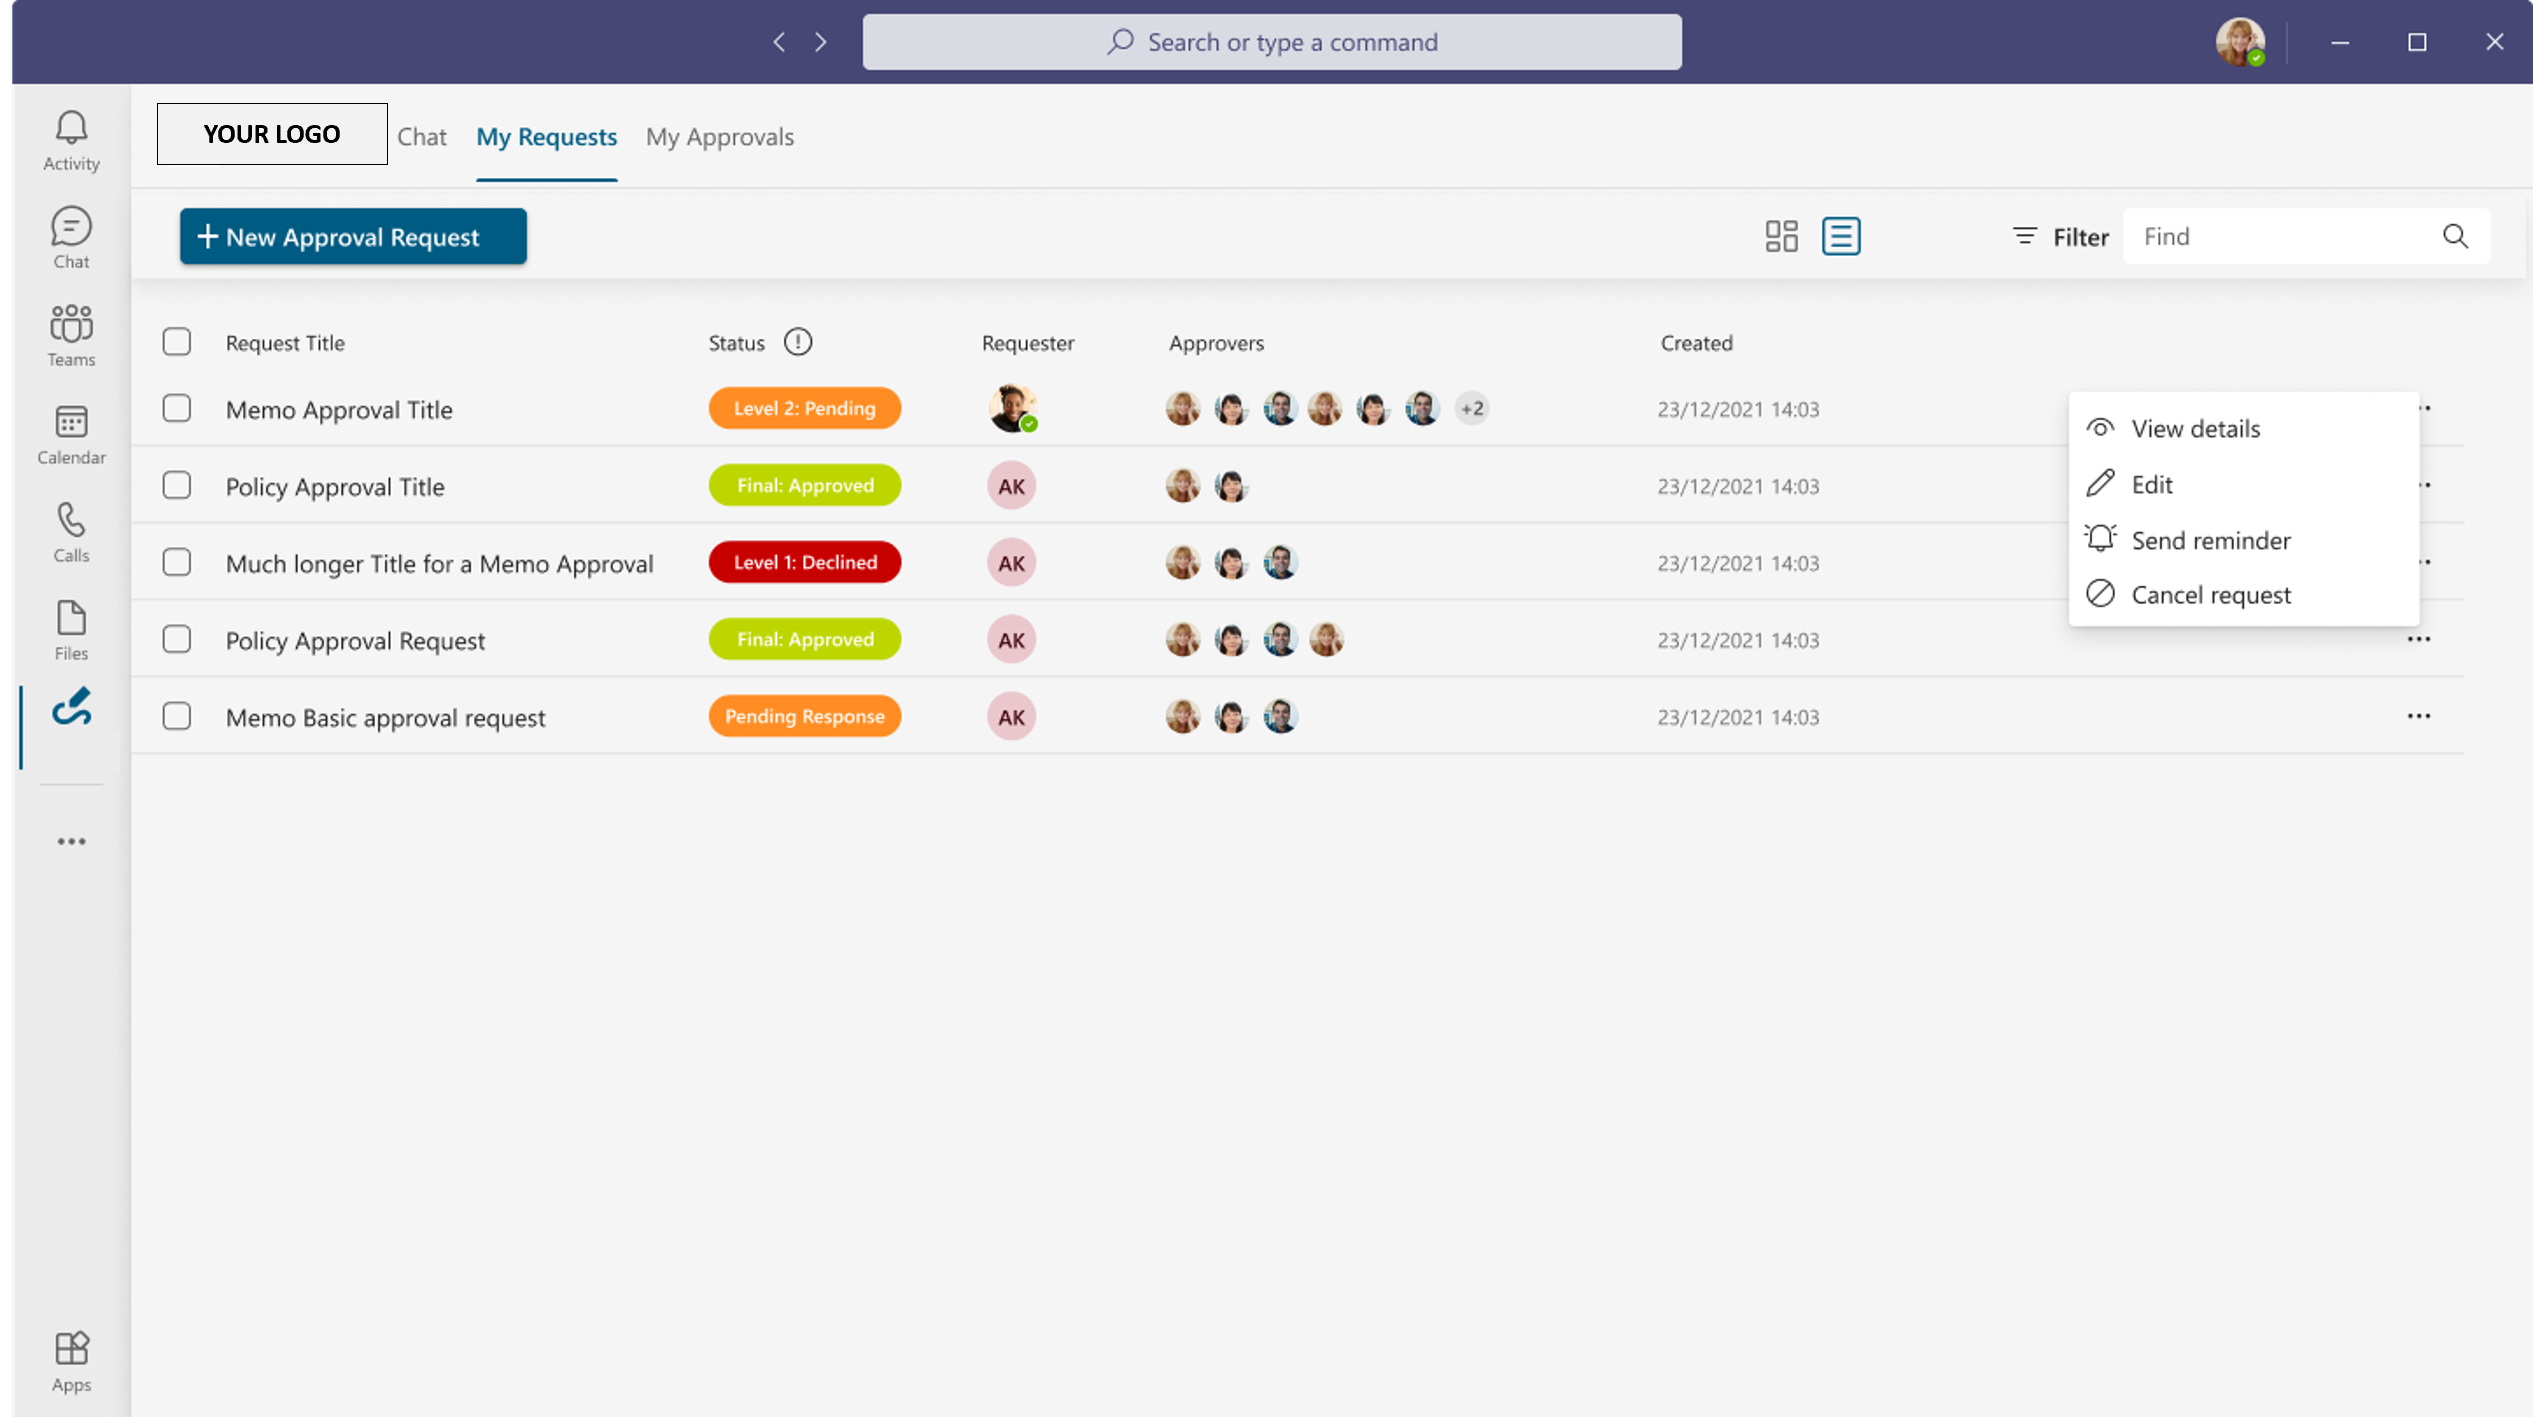The height and width of the screenshot is (1417, 2533).
Task: Click the New Approval Request button
Action: point(352,236)
